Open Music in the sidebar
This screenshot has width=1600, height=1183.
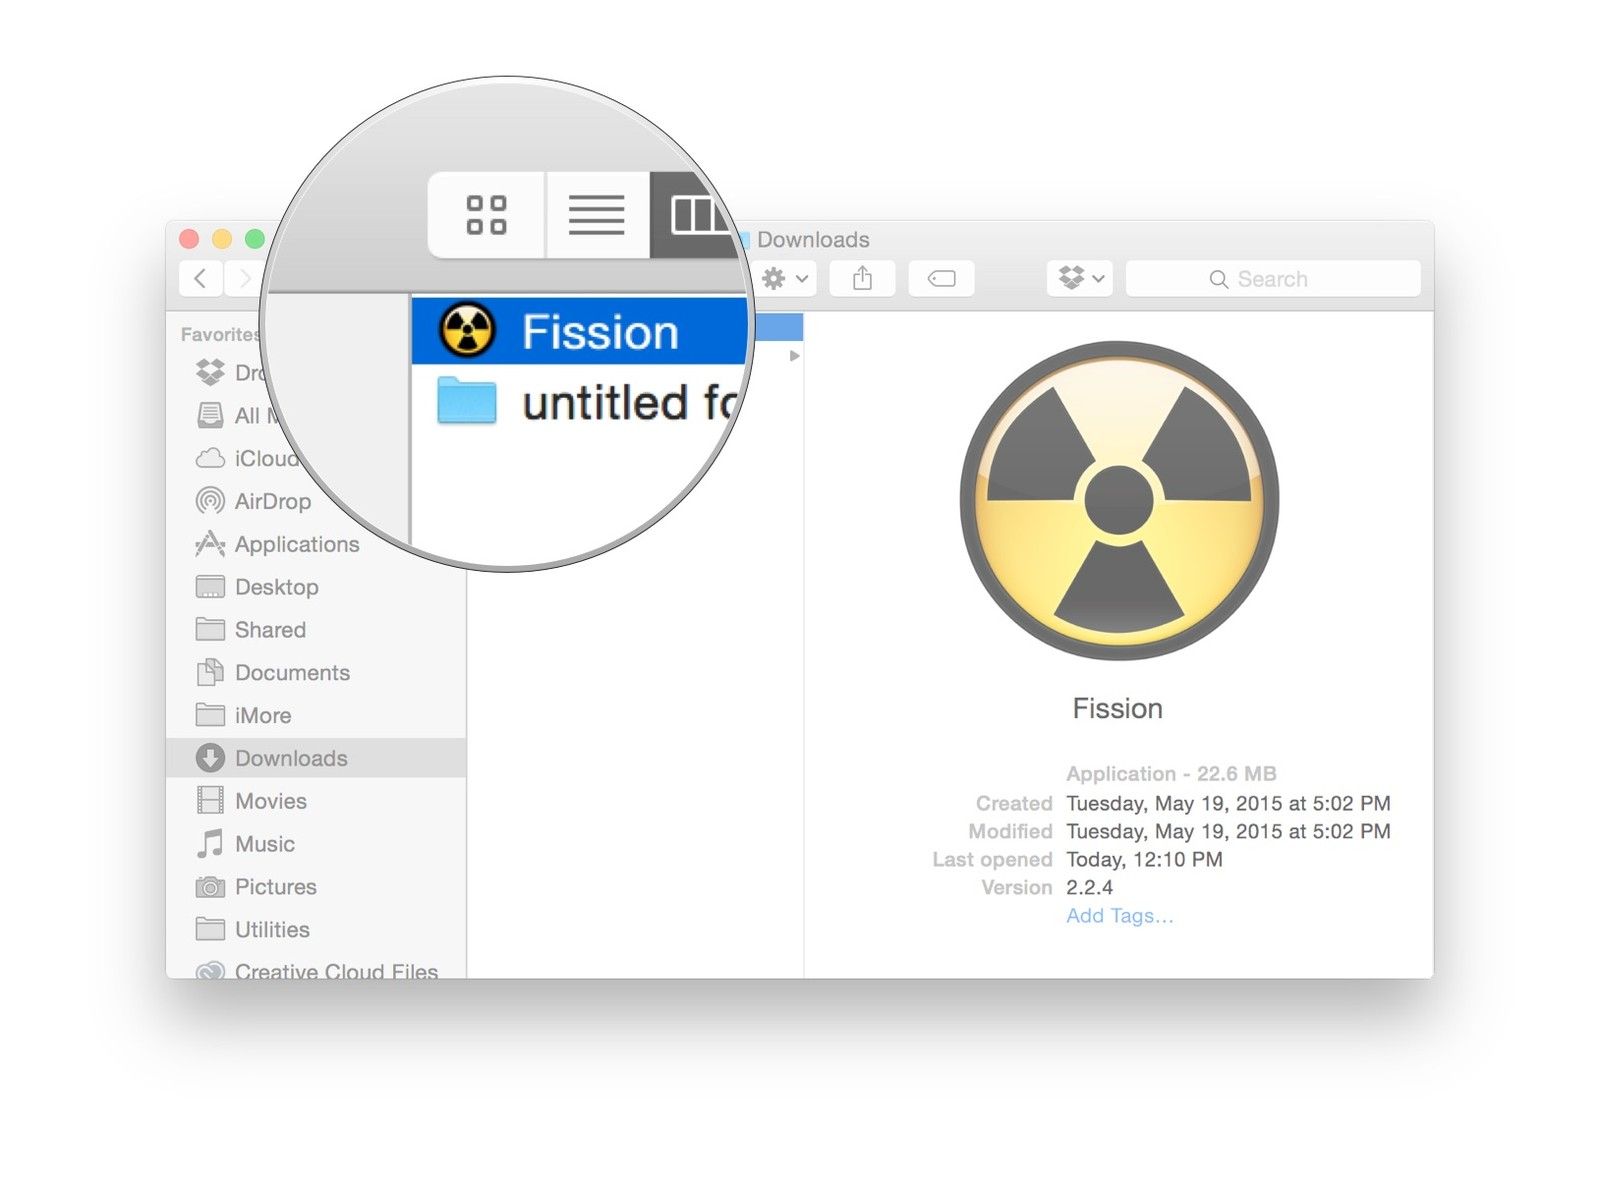(264, 844)
